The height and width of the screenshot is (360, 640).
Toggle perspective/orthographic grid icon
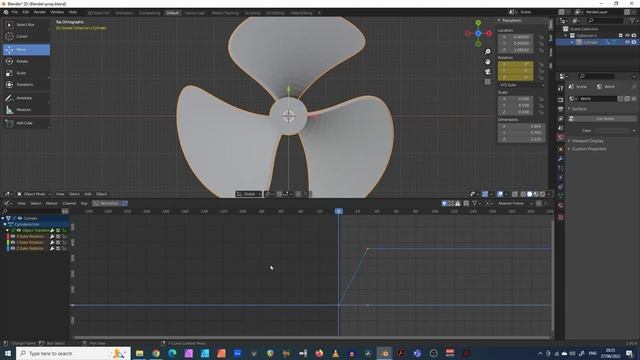tap(488, 82)
